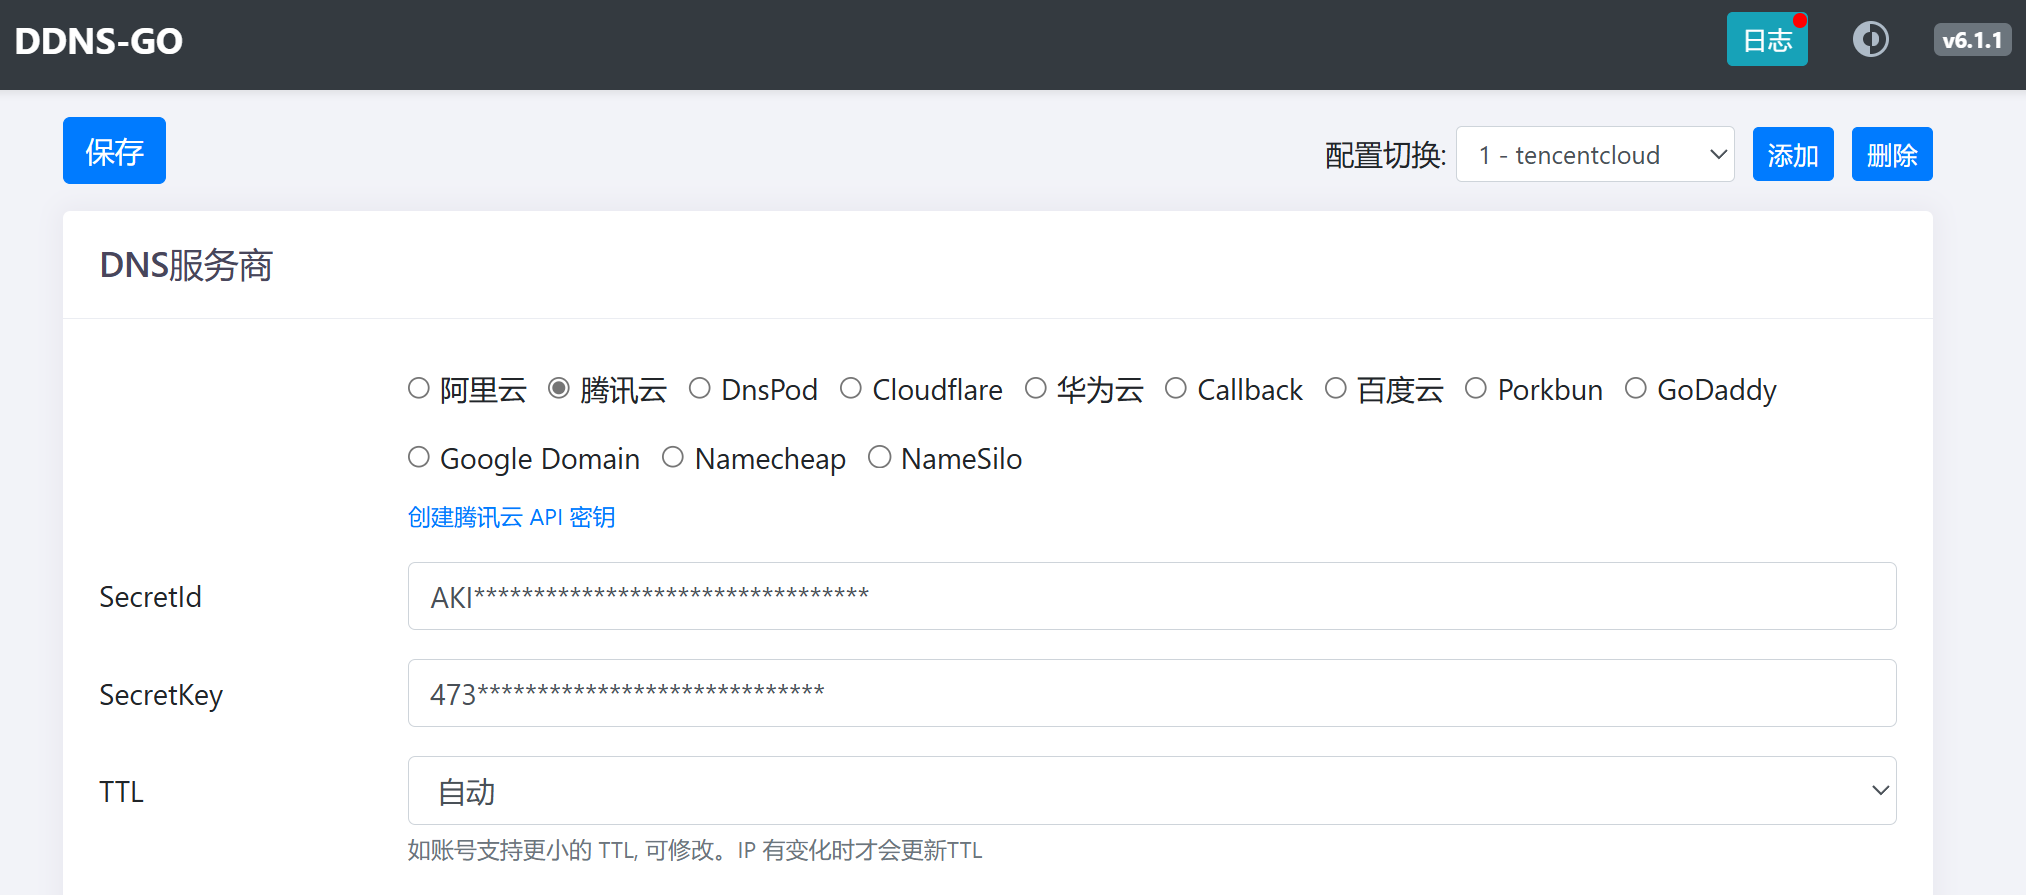Select the 华为云 radio button
2026x895 pixels.
(x=1036, y=388)
